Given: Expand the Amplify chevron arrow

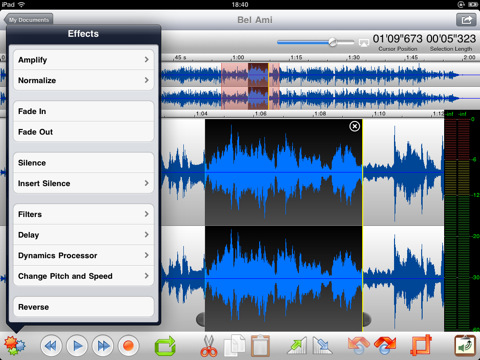Looking at the screenshot, I should click(146, 60).
